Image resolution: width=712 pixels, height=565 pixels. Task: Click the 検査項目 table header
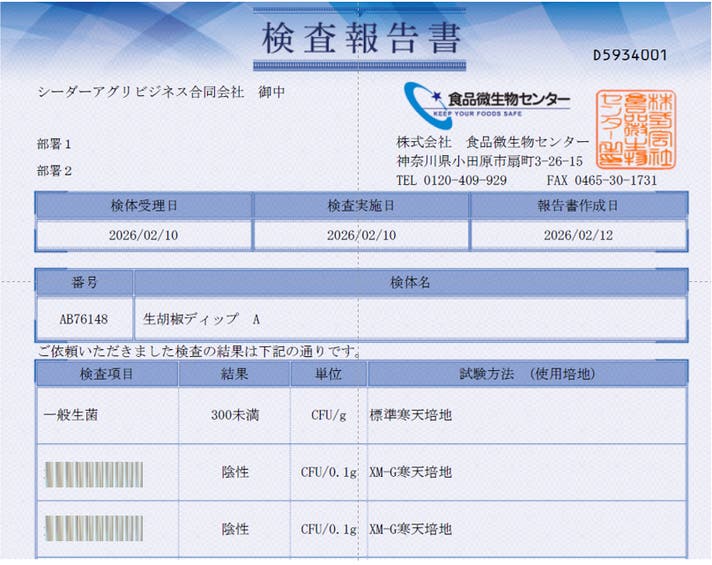click(x=107, y=373)
